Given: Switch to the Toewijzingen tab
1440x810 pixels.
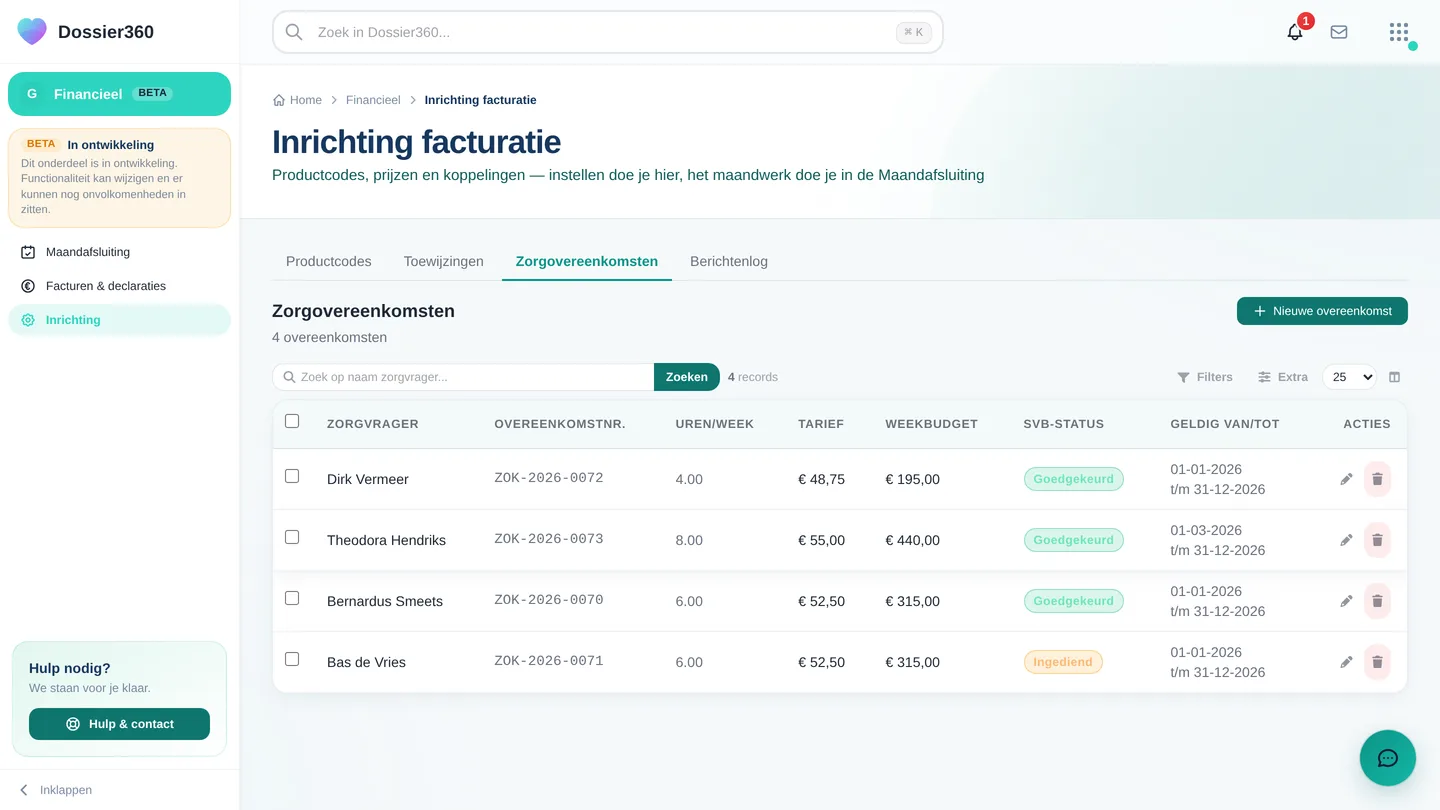Looking at the screenshot, I should click(444, 261).
